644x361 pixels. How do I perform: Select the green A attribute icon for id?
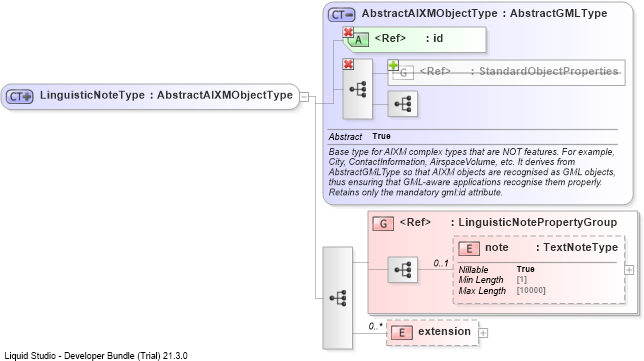[359, 39]
